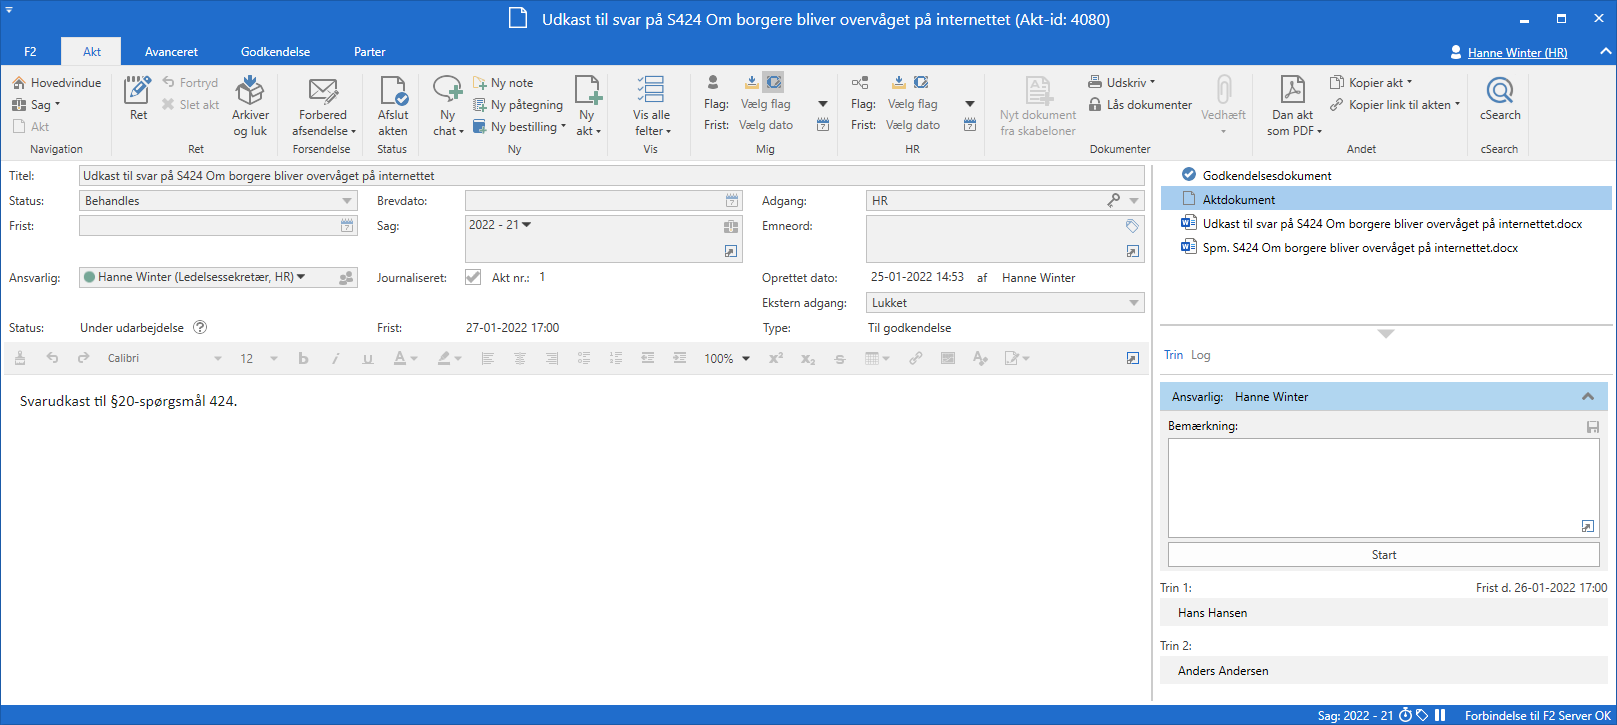This screenshot has width=1617, height=725.
Task: Archive and close with Arkiver og luk
Action: click(250, 105)
